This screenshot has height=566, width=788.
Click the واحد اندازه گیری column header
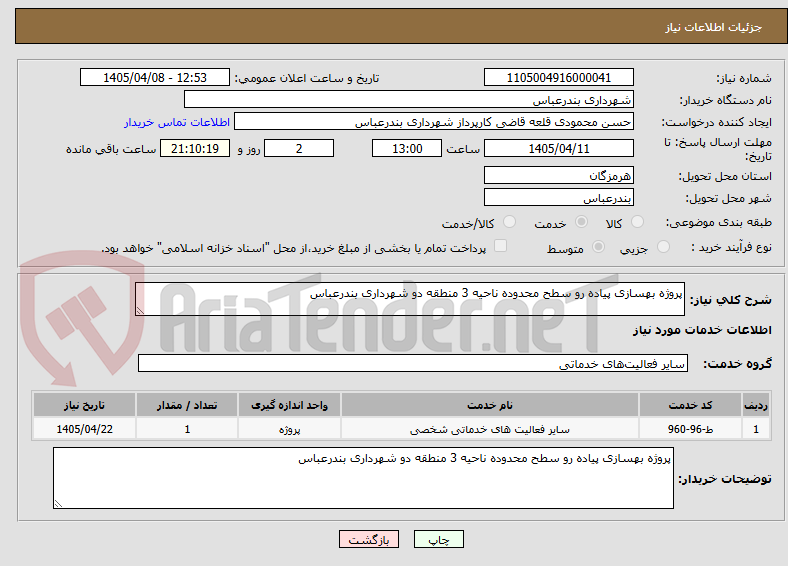(289, 405)
